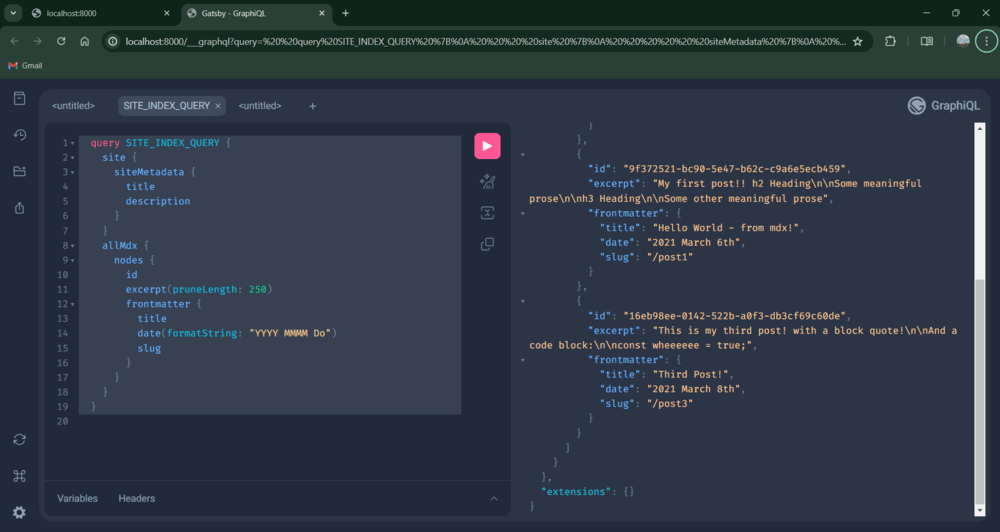Collapse the allMdx block fold arrow
This screenshot has width=1000, height=532.
(73, 246)
